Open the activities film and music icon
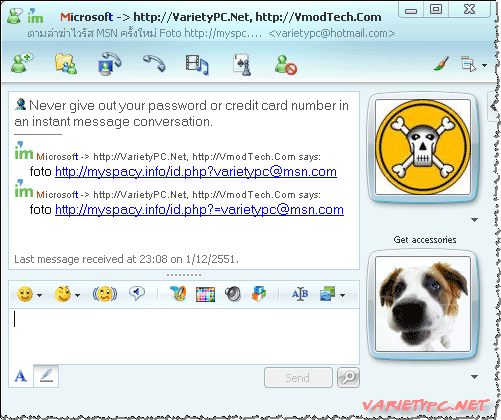The image size is (501, 420). pos(197,64)
